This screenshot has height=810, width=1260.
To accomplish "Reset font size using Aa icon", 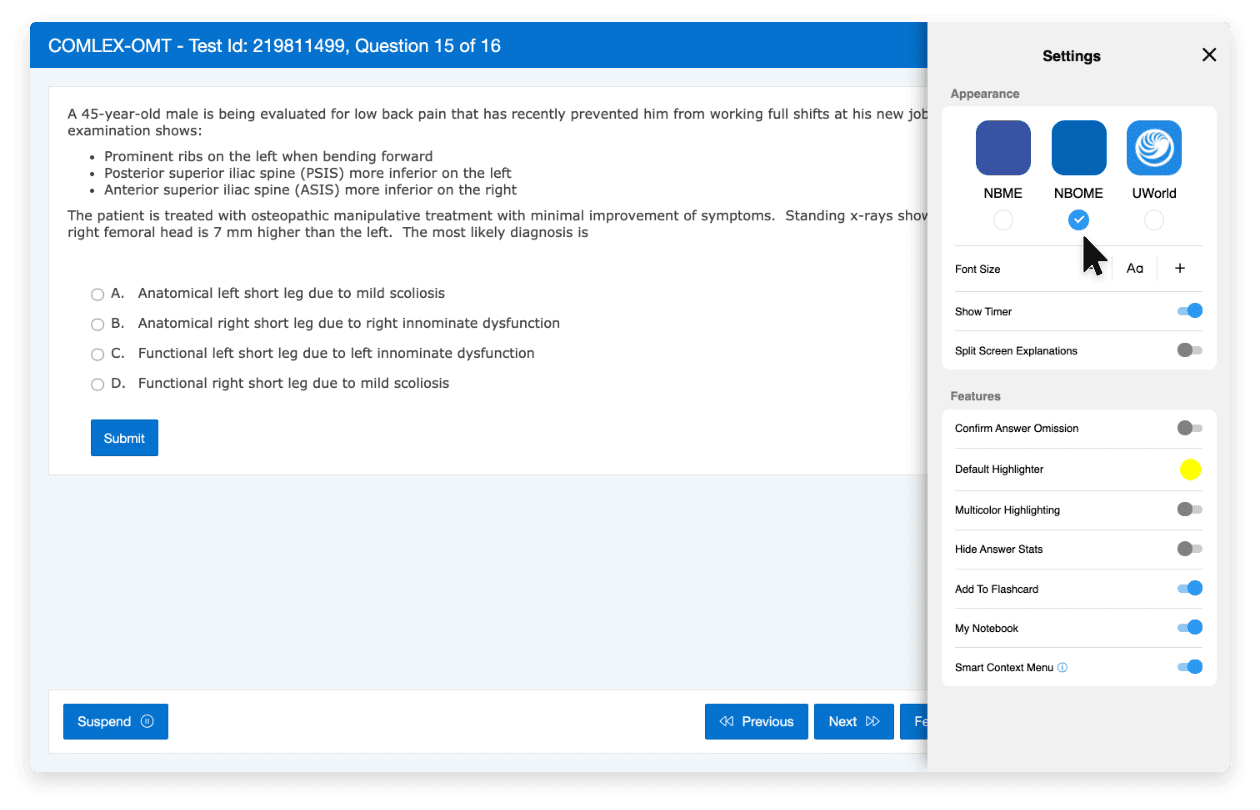I will 1135,268.
